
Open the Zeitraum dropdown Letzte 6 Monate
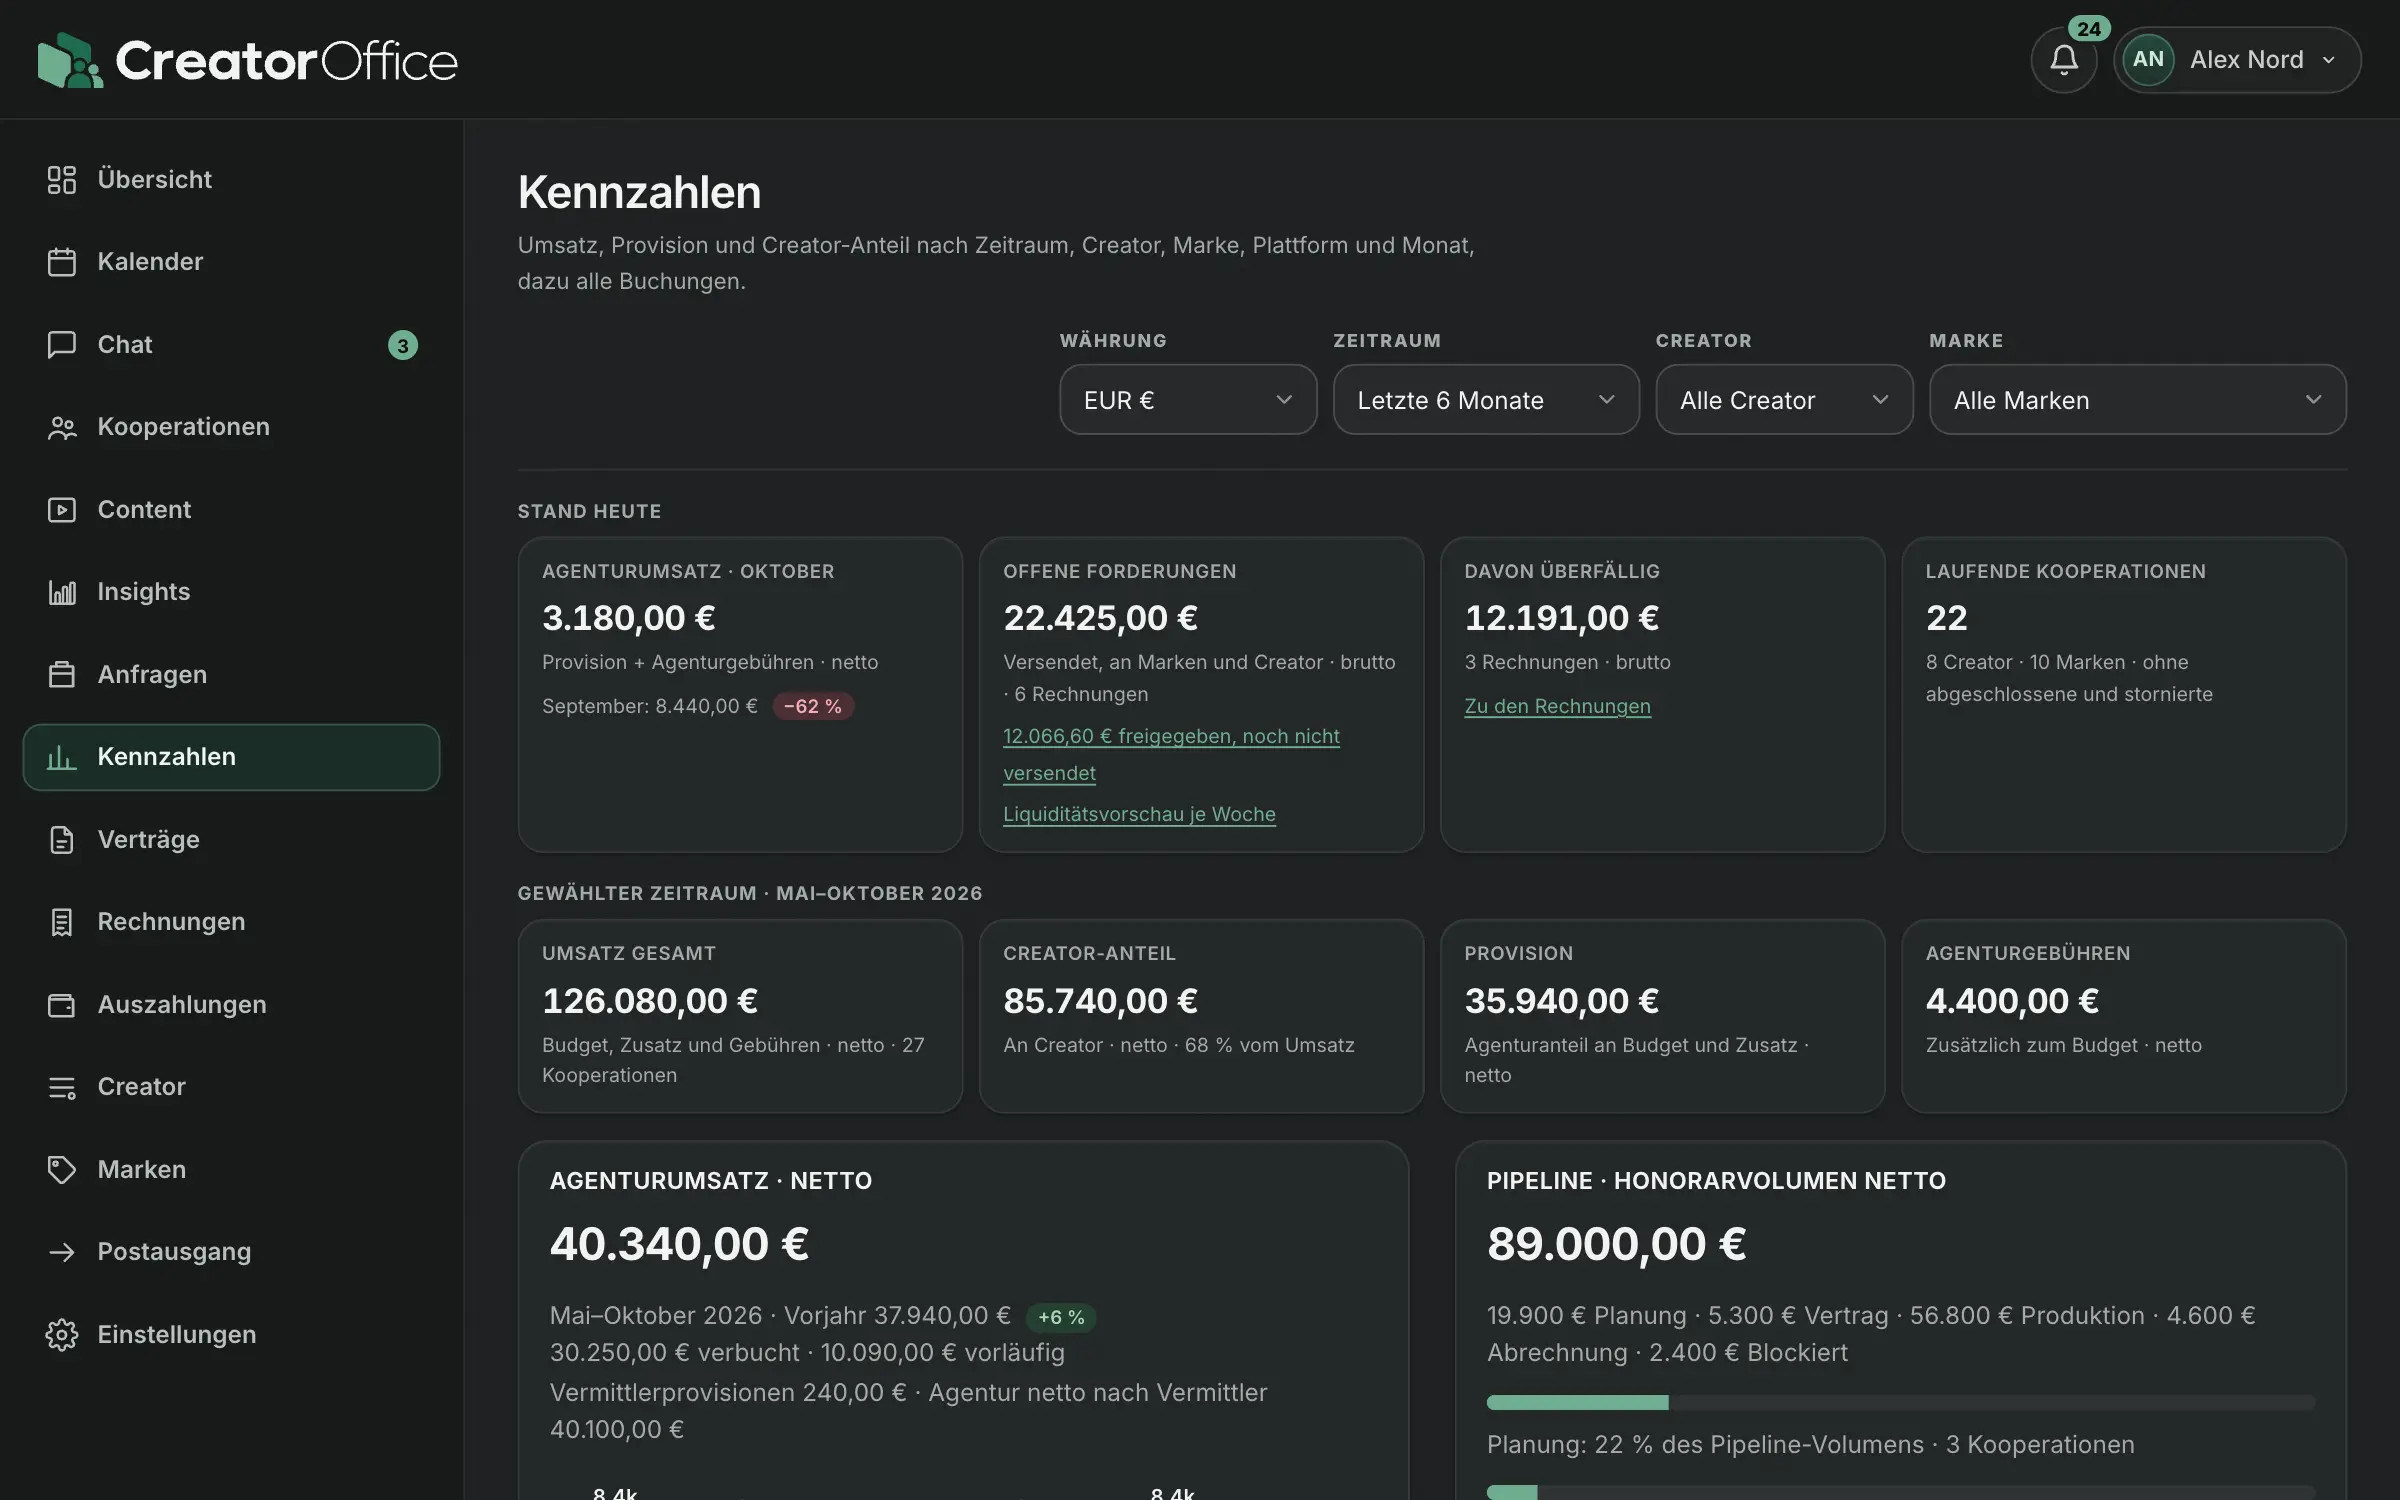(x=1486, y=400)
